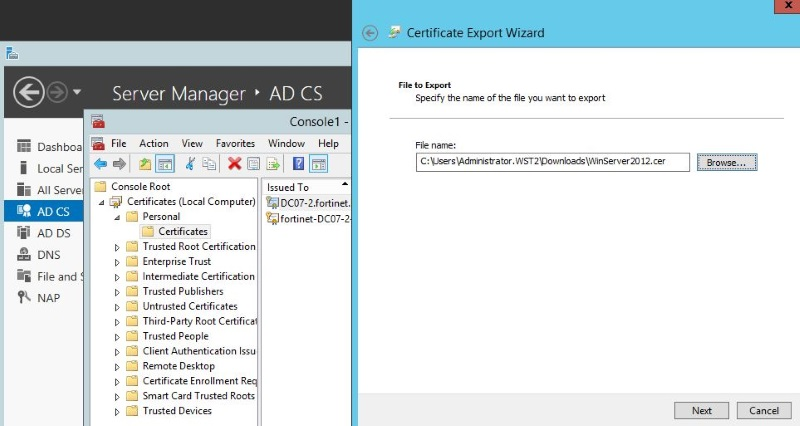Viewport: 800px width, 426px height.
Task: Expand Client Authentication Issuers node
Action: (x=117, y=352)
